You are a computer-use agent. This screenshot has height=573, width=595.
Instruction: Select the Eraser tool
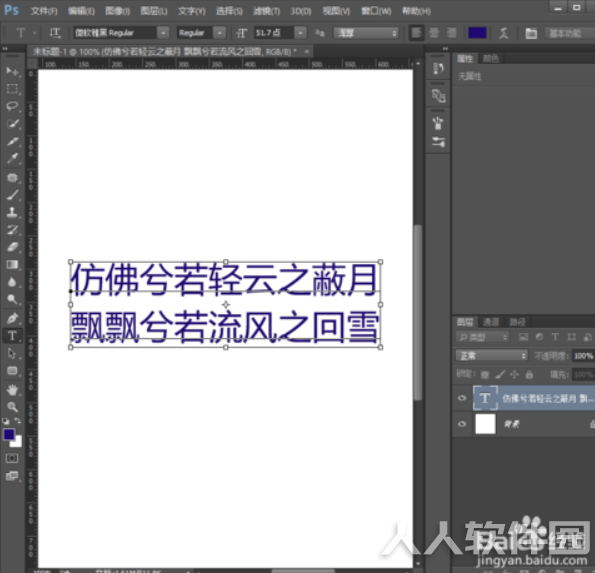click(12, 247)
